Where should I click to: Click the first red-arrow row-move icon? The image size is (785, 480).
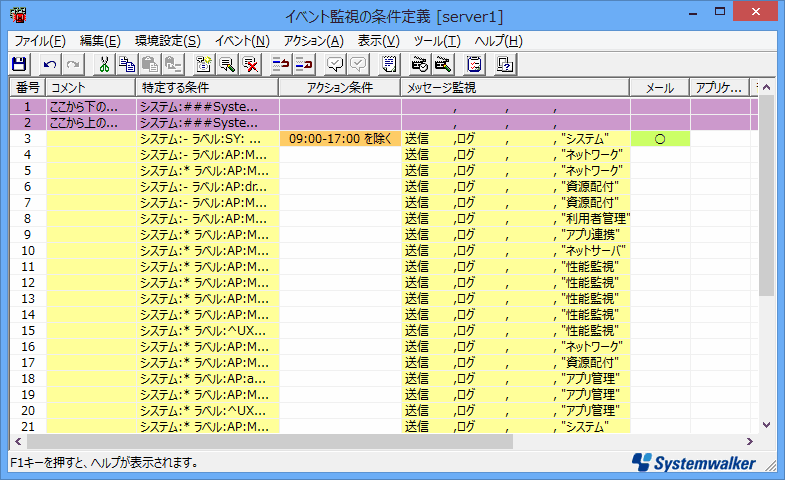pyautogui.click(x=281, y=64)
